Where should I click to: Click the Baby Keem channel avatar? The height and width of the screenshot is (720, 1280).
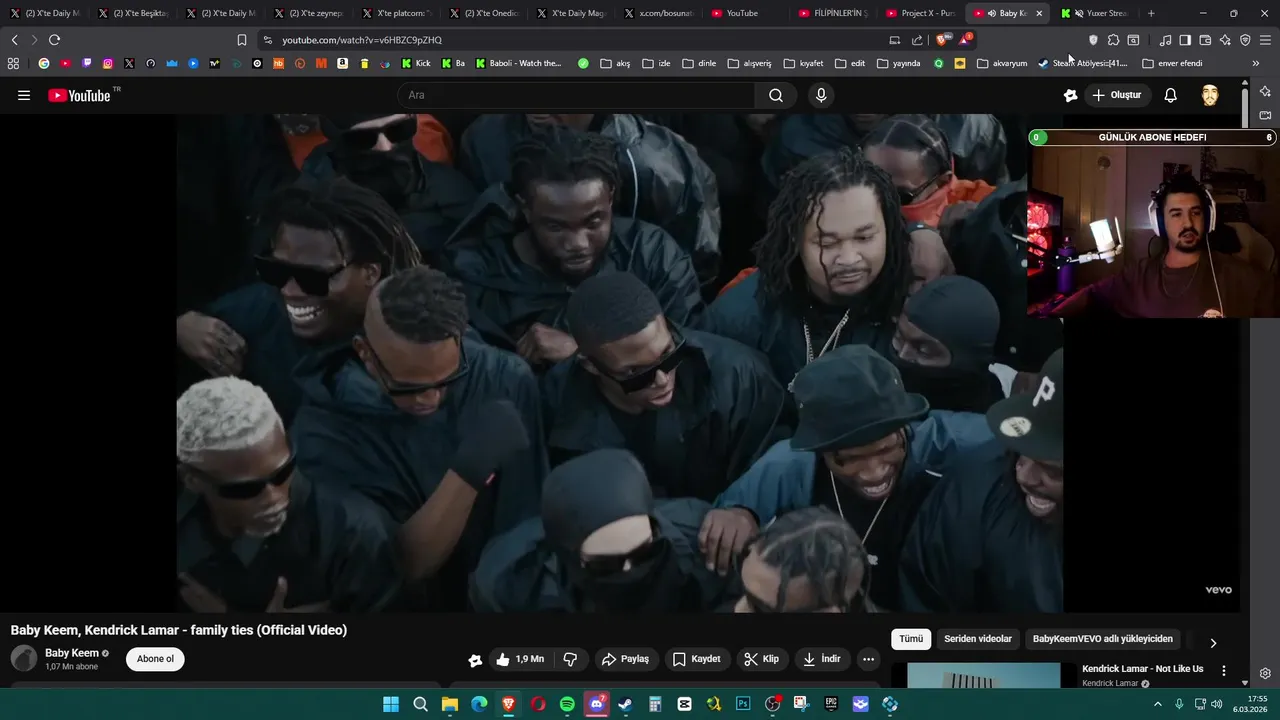[x=24, y=658]
